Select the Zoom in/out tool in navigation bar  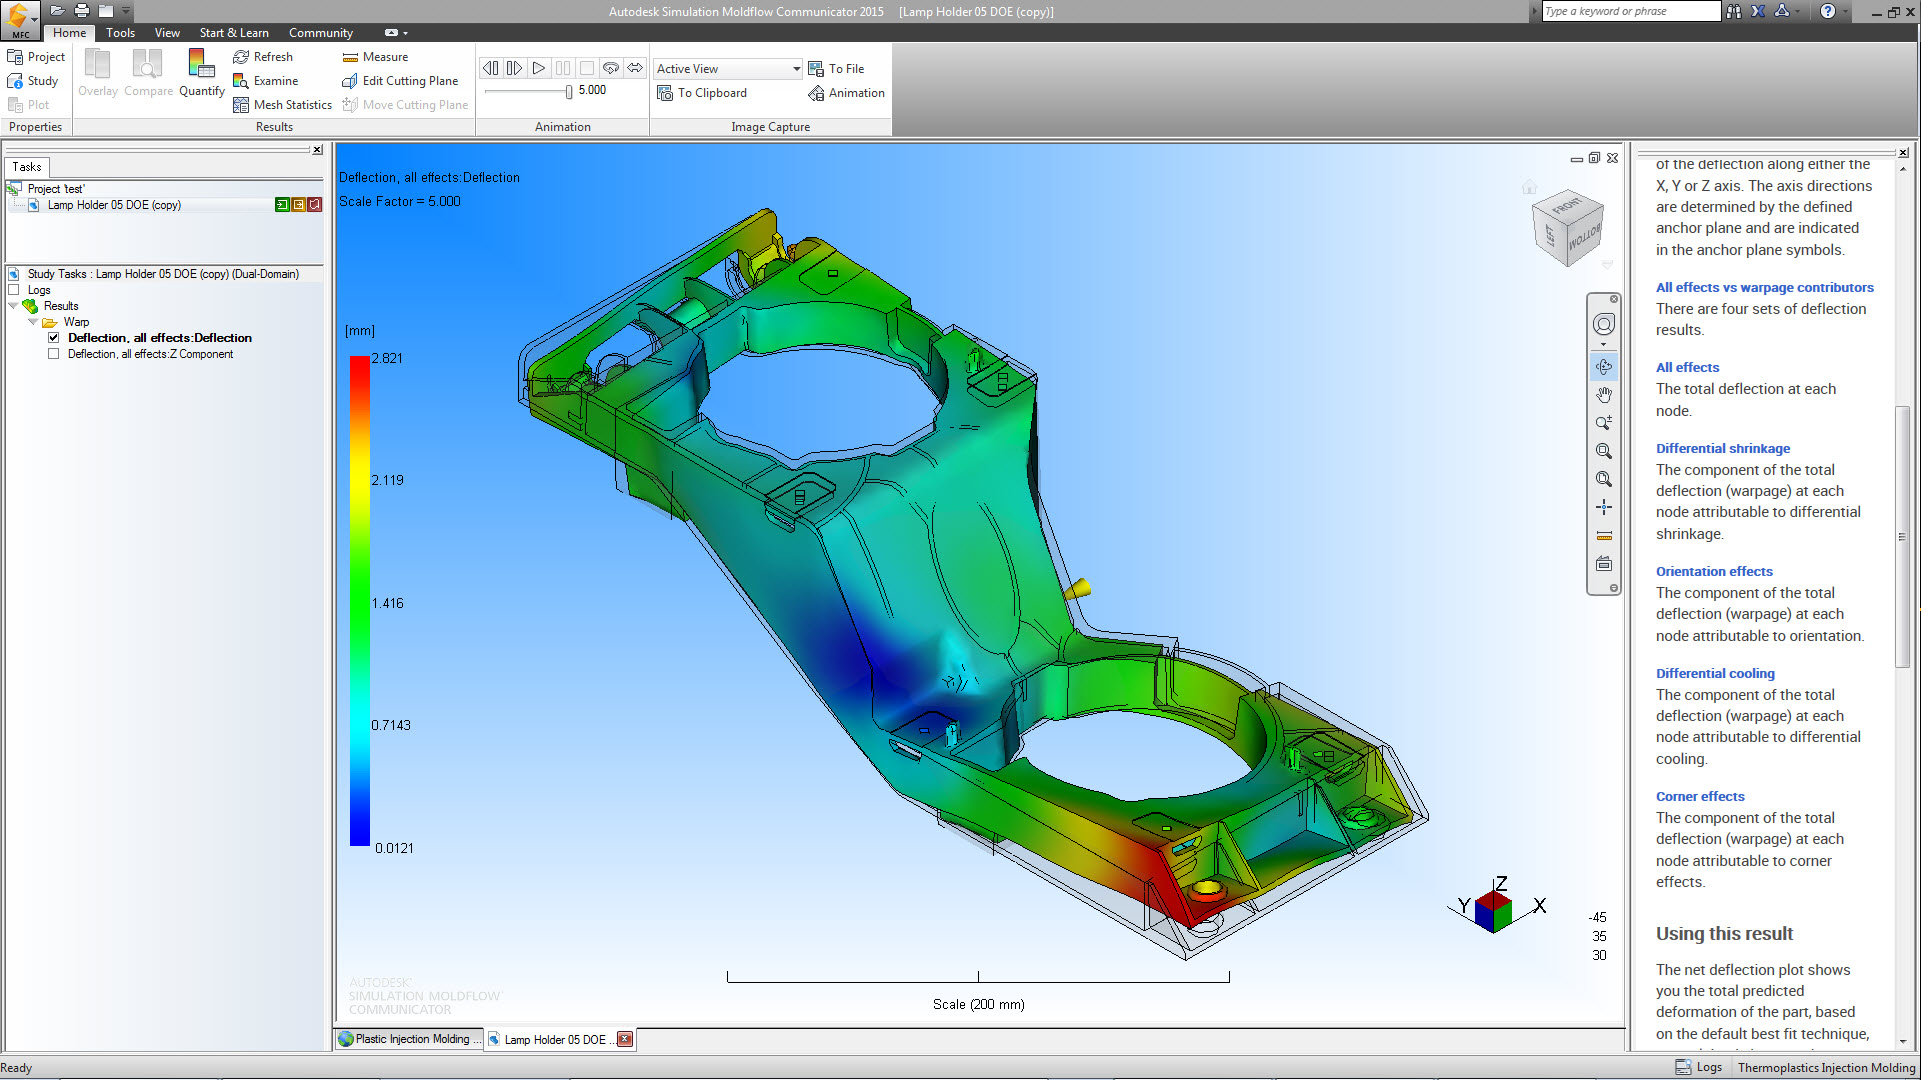pyautogui.click(x=1603, y=423)
